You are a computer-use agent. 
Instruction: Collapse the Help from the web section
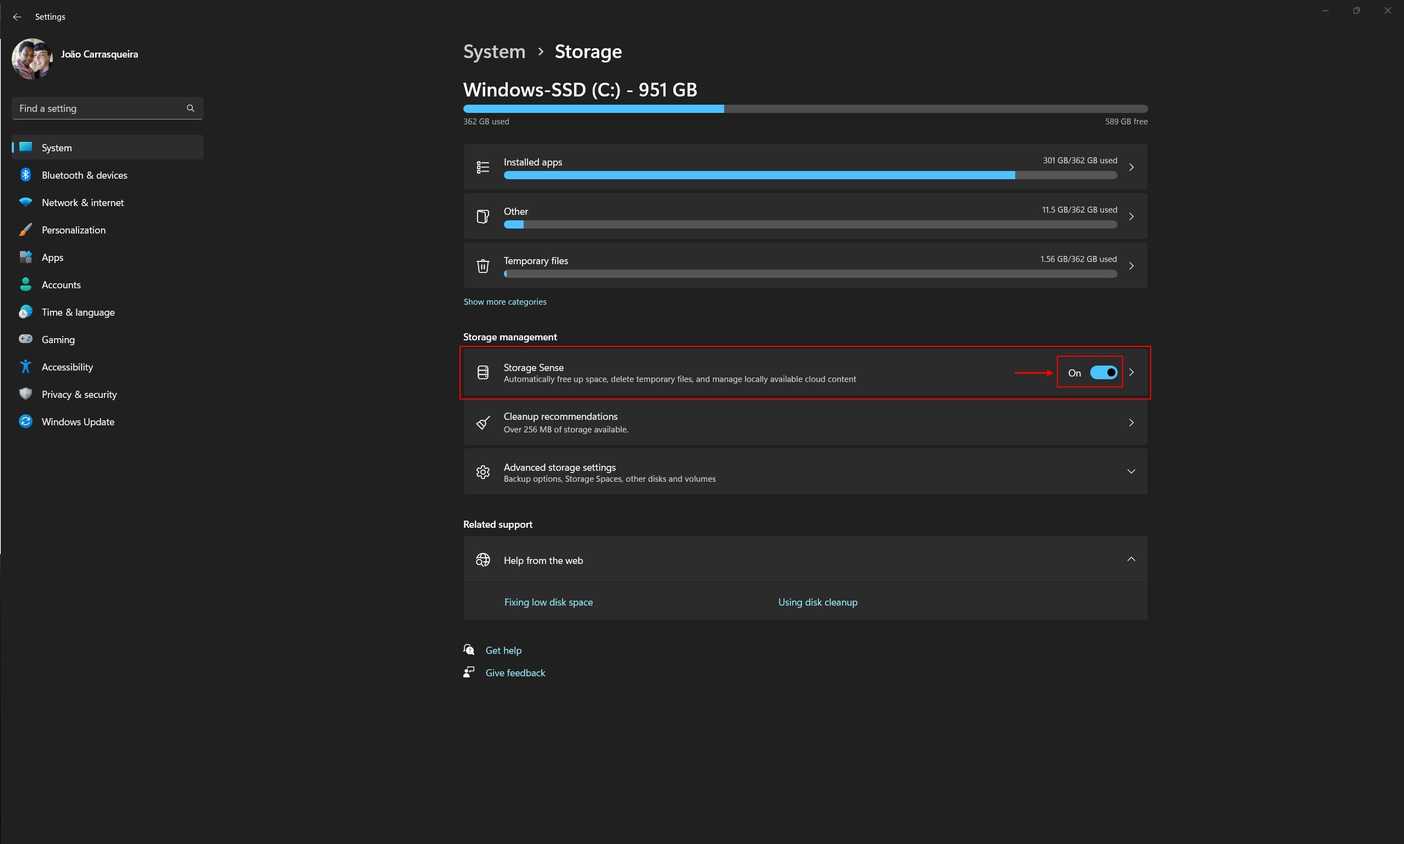pyautogui.click(x=1132, y=559)
